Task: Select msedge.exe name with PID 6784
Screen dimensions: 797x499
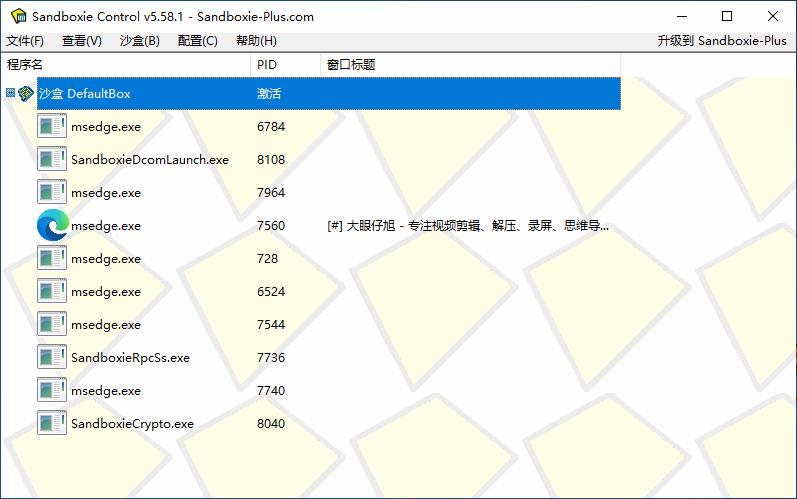Action: click(x=106, y=127)
